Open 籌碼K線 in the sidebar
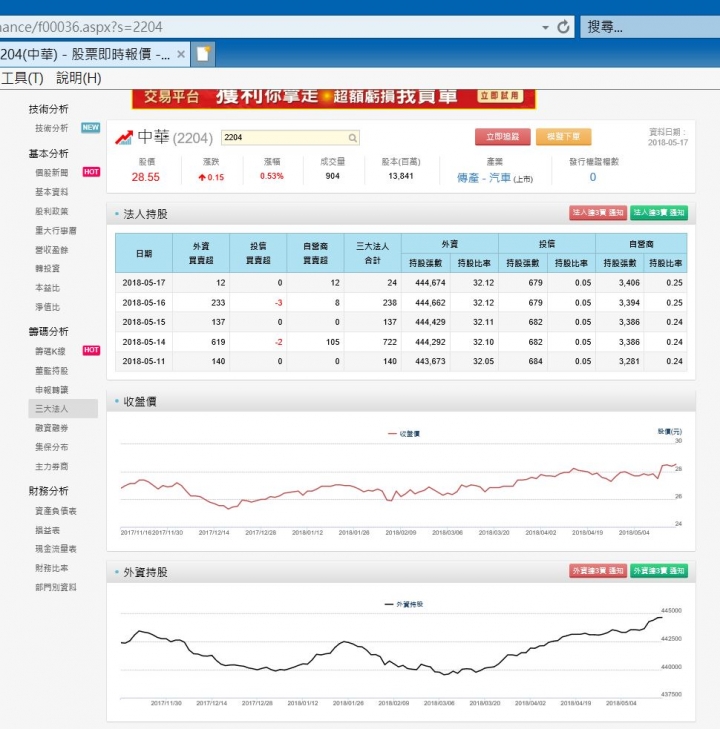Image resolution: width=720 pixels, height=729 pixels. tap(50, 351)
